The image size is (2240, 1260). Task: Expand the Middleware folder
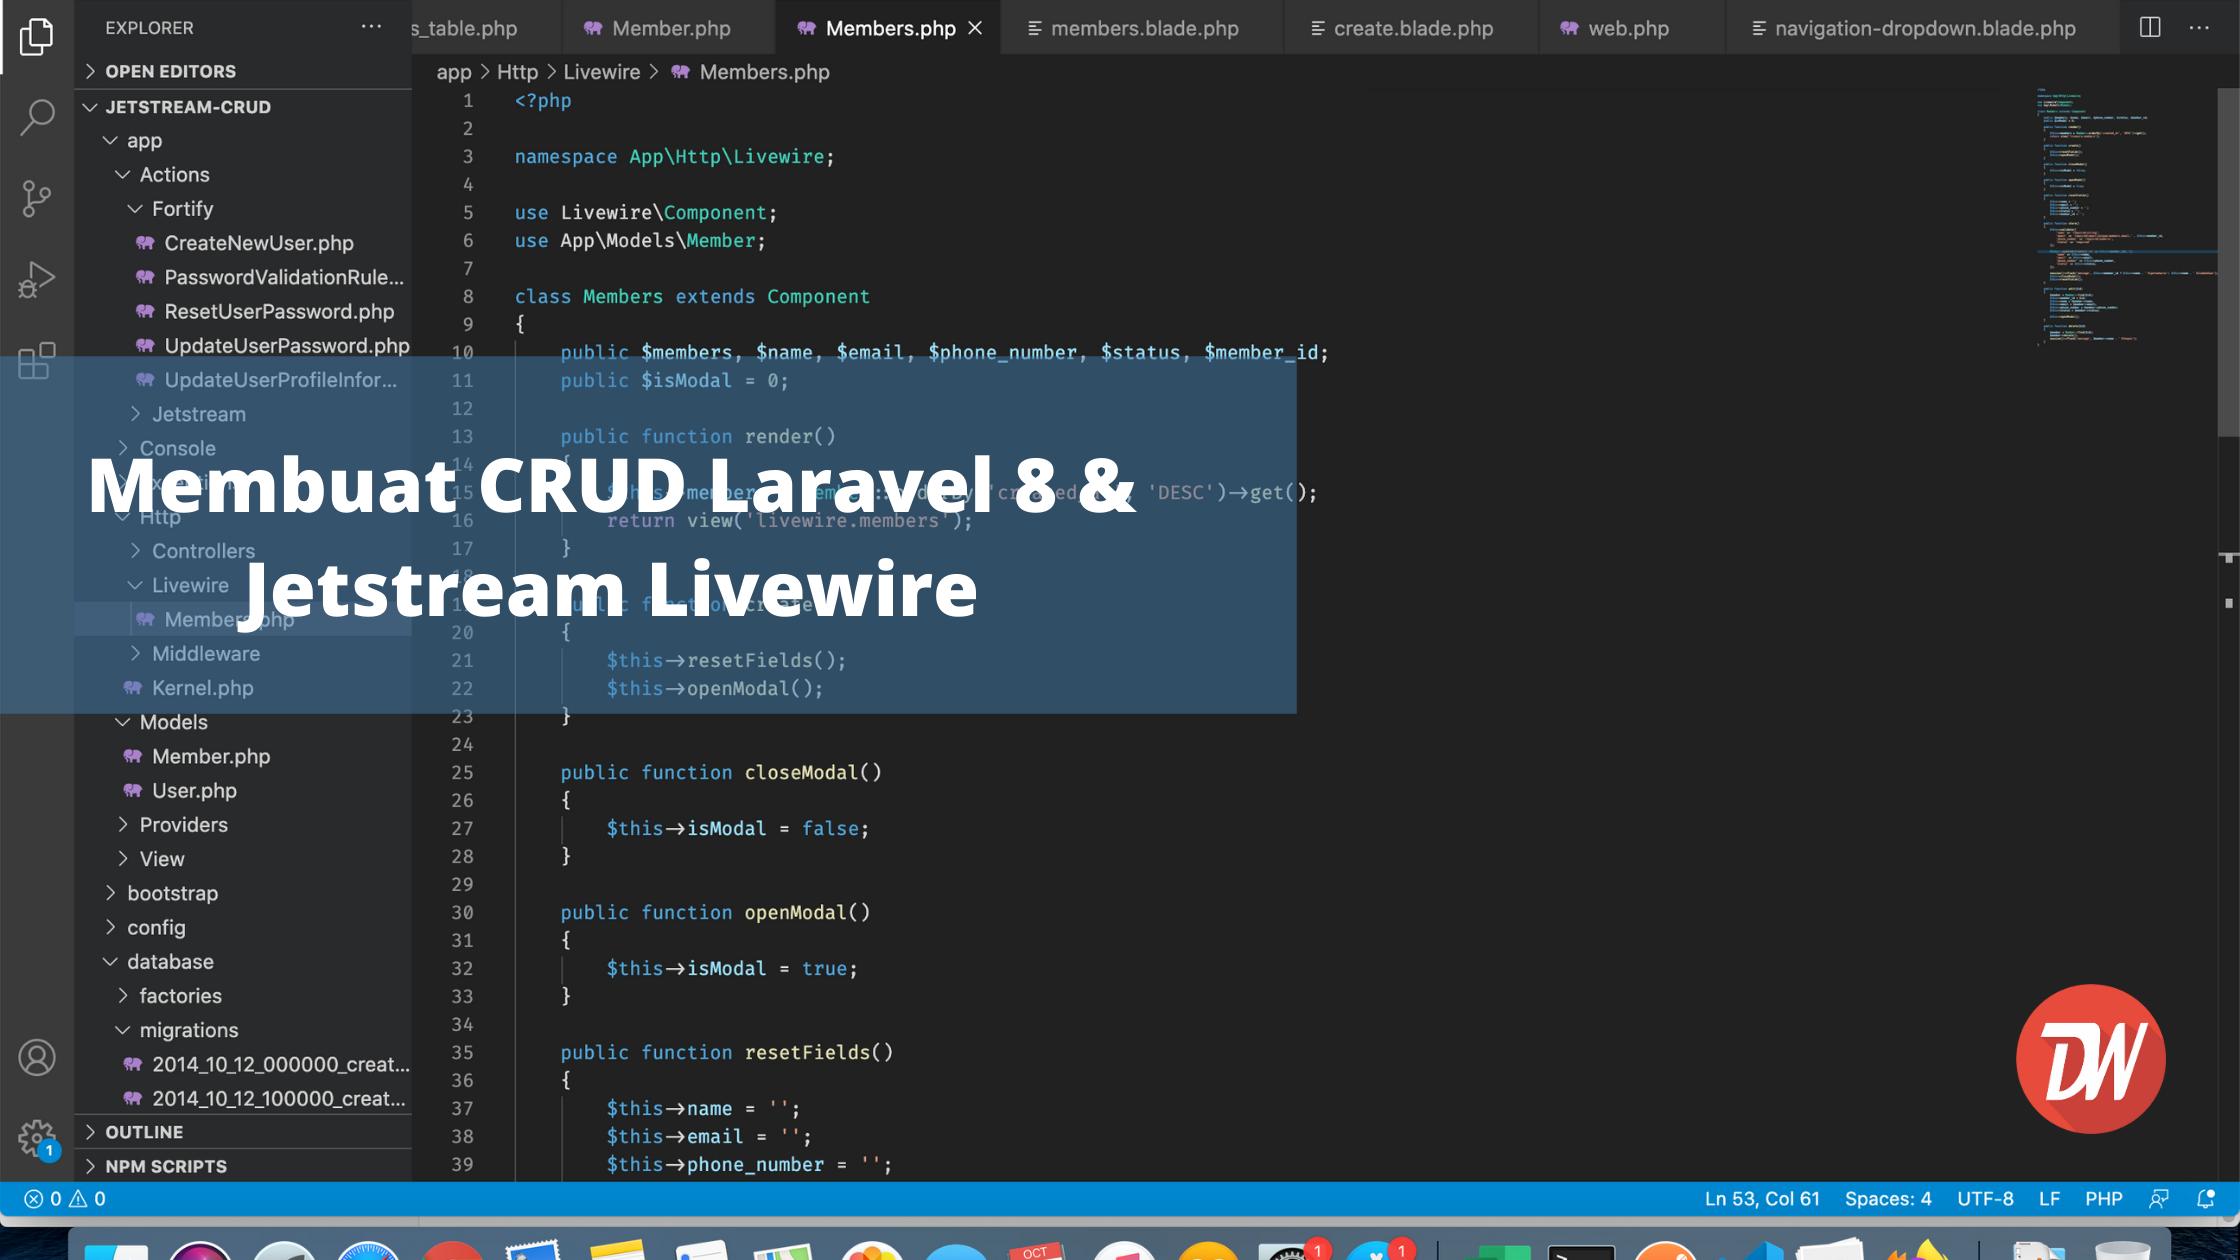click(x=243, y=653)
